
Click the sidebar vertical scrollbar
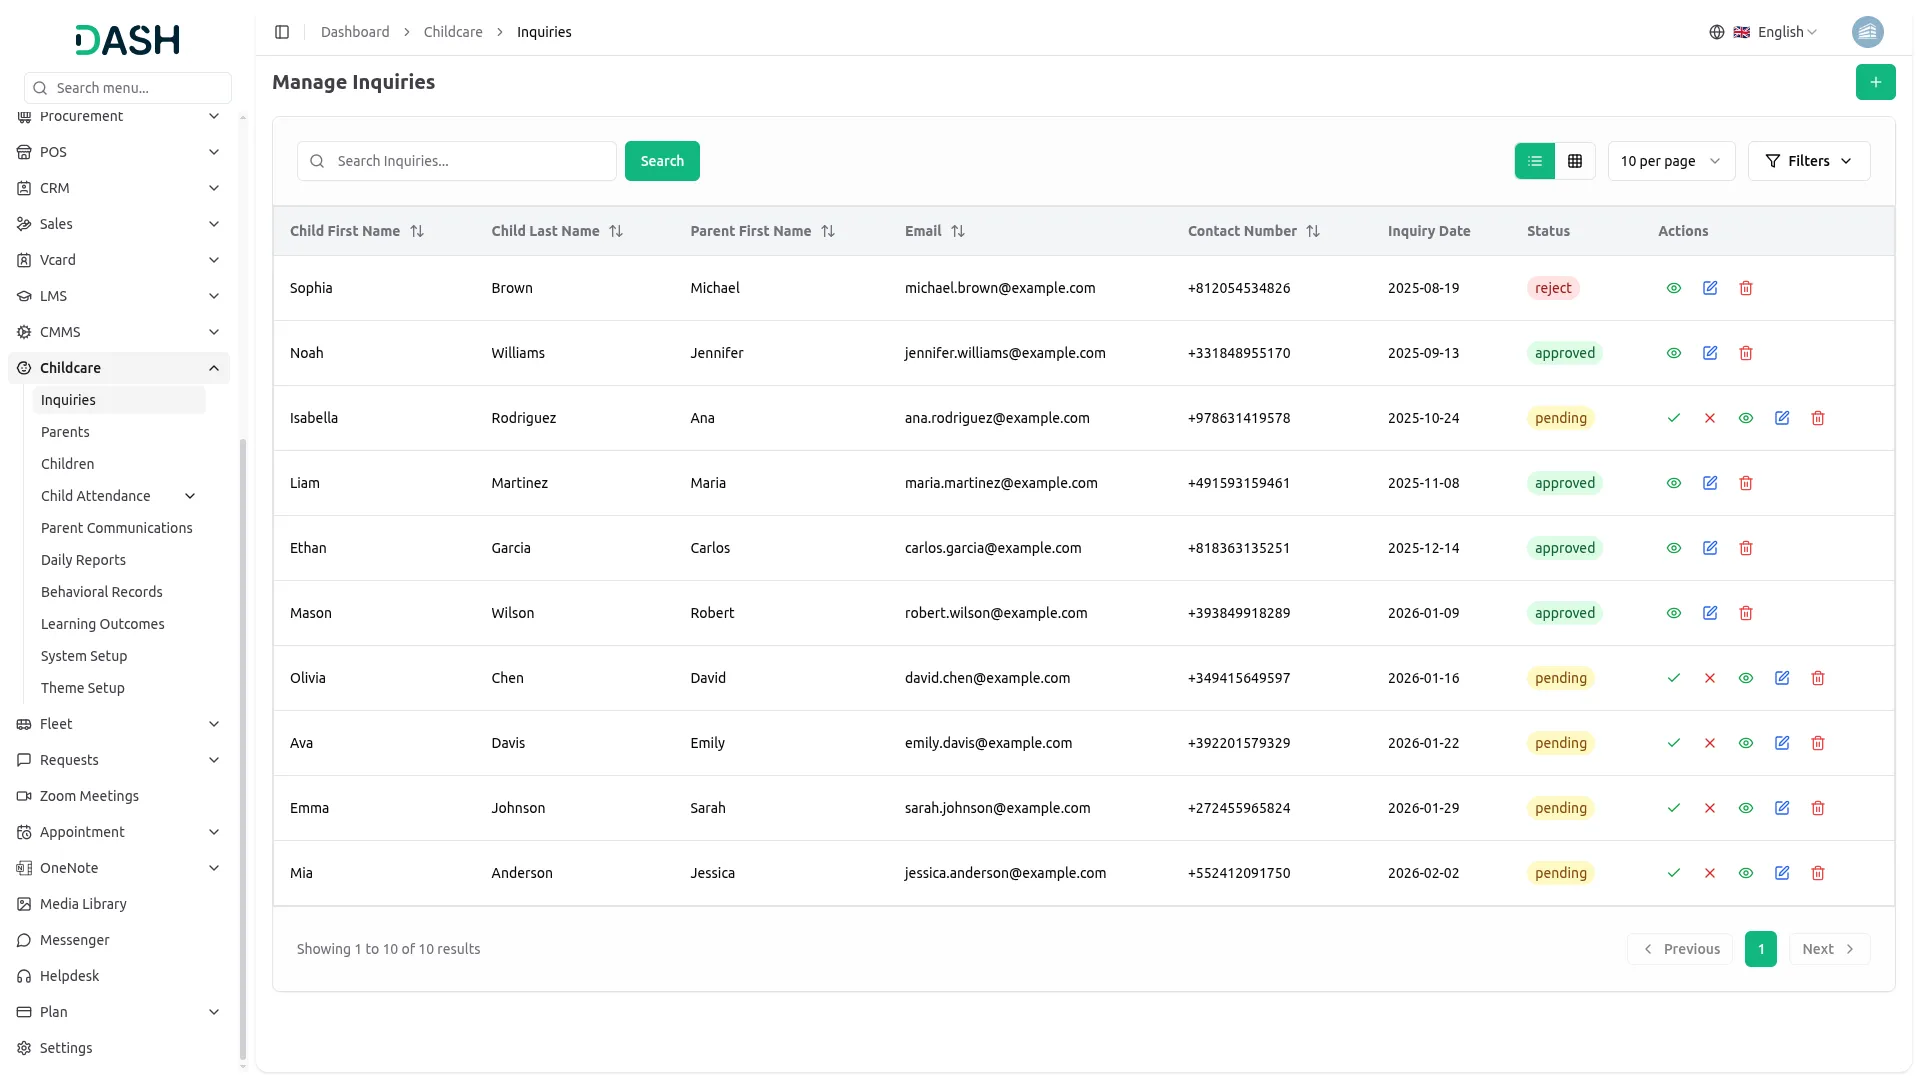click(x=243, y=750)
